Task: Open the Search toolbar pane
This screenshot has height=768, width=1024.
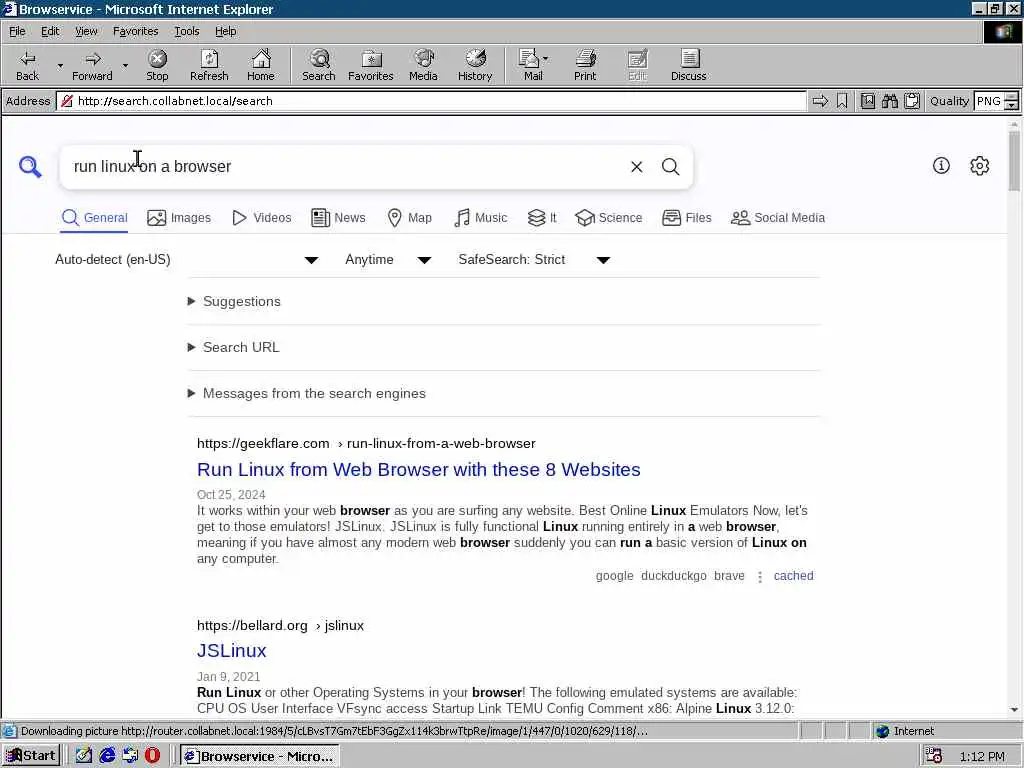Action: pyautogui.click(x=319, y=65)
